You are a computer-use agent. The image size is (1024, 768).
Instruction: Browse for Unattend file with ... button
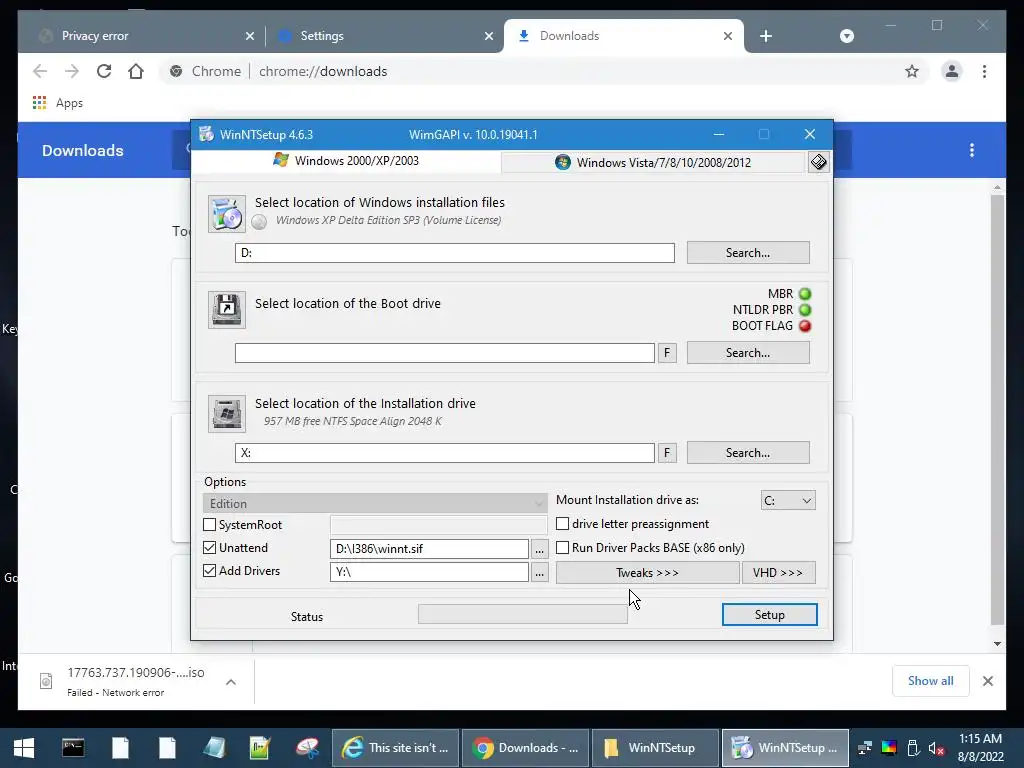tap(539, 549)
